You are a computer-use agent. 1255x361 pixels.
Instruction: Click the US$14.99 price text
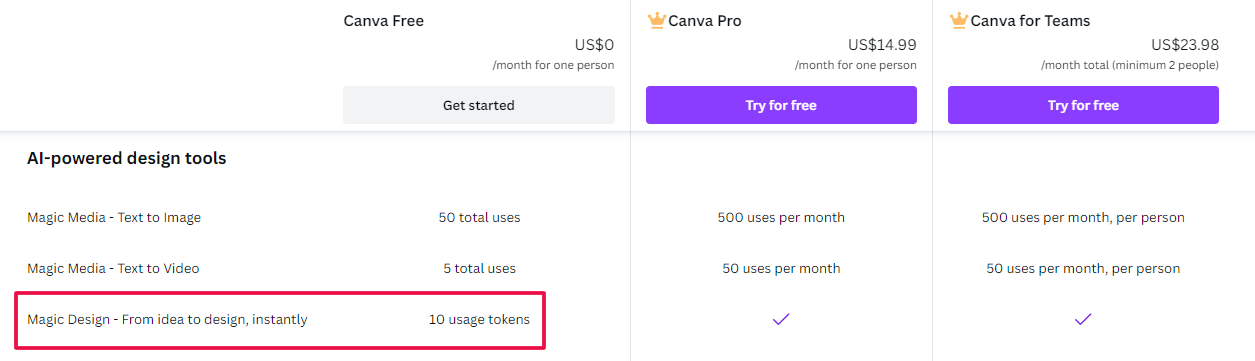click(x=882, y=45)
